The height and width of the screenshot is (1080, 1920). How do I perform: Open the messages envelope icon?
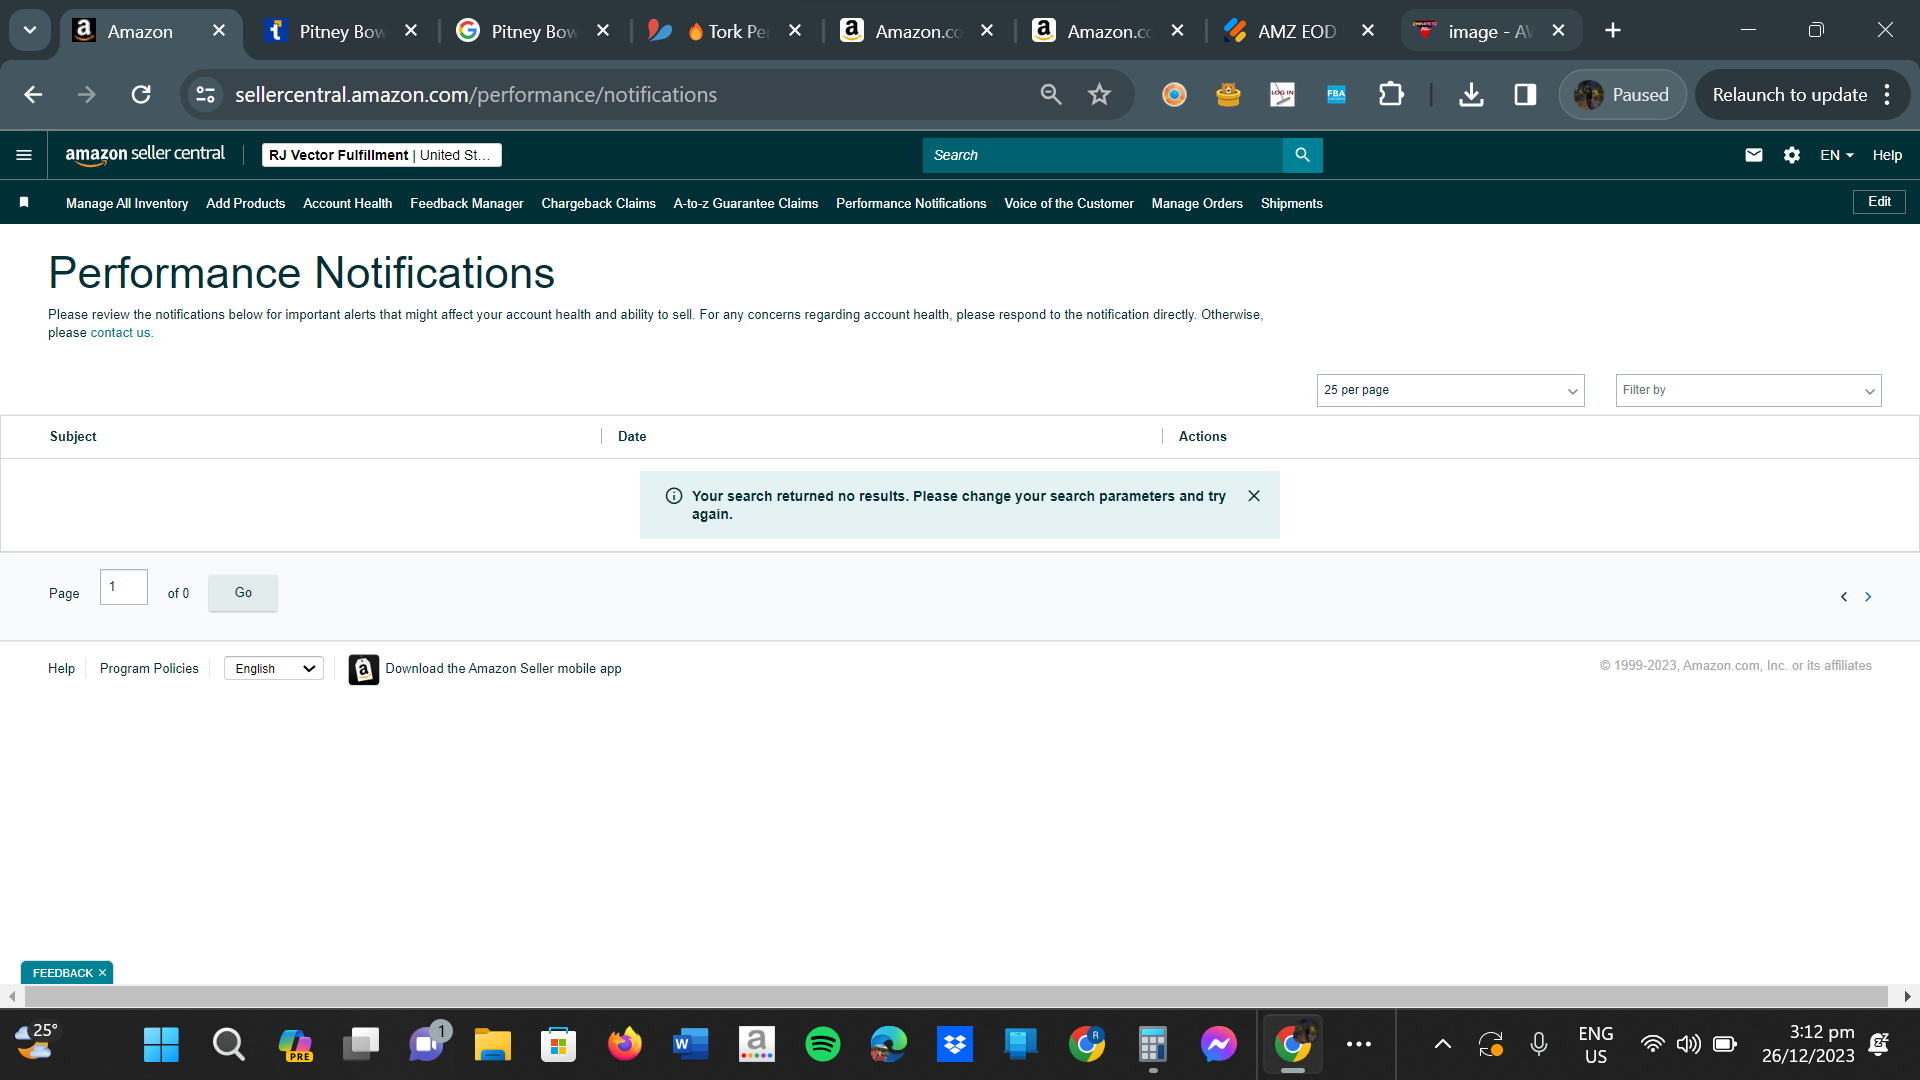click(x=1754, y=155)
